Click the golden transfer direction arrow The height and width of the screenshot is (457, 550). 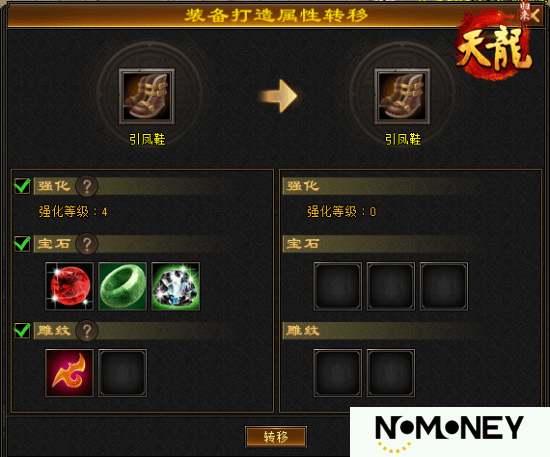279,96
